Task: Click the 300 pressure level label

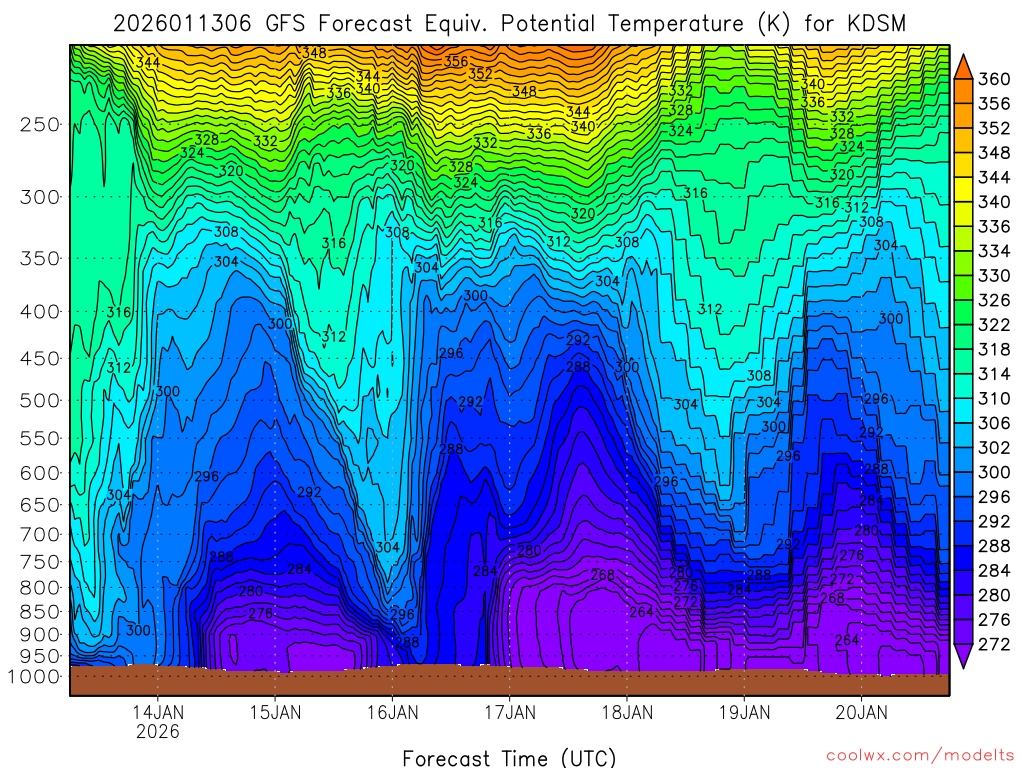Action: click(x=40, y=197)
